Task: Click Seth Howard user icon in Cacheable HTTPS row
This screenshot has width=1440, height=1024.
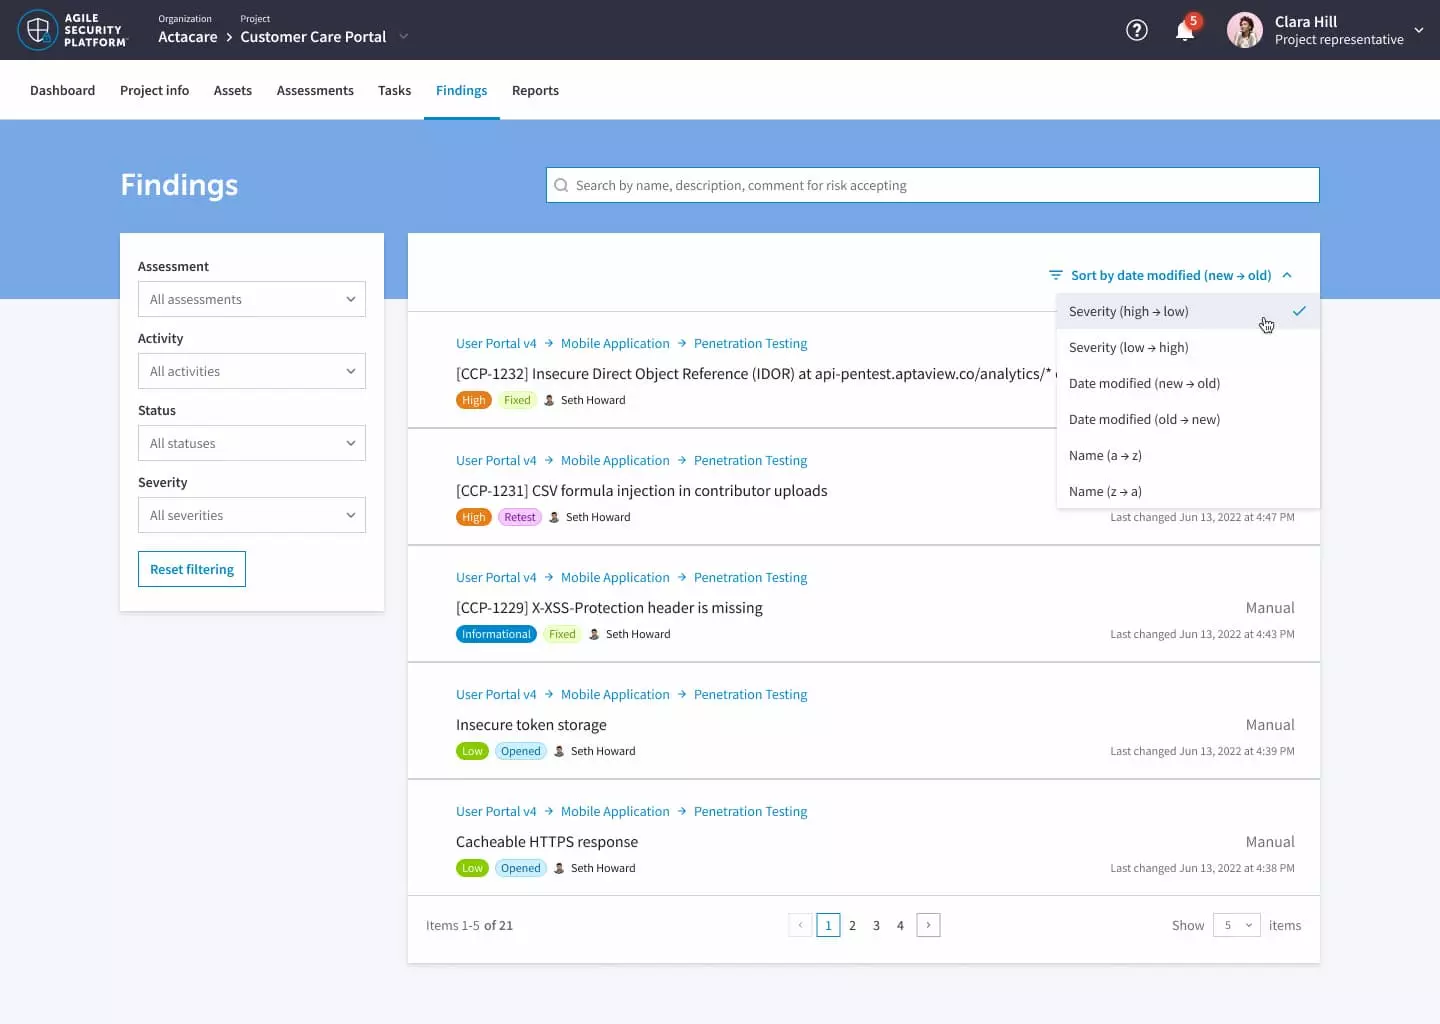Action: click(x=559, y=868)
